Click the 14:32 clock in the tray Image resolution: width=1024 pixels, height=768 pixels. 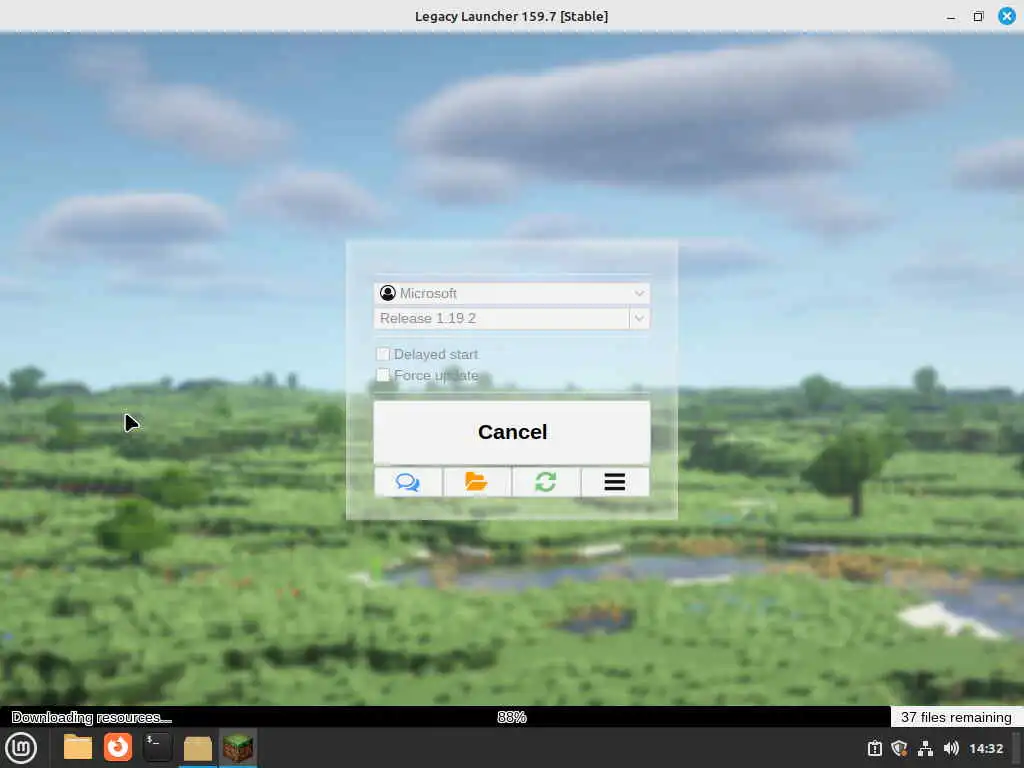coord(985,748)
